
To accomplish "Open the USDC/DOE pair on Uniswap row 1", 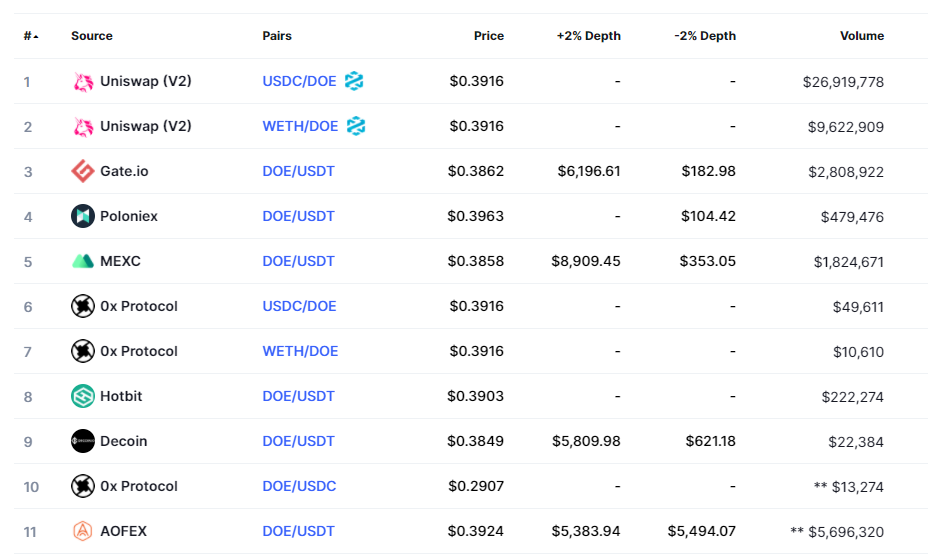I will click(x=299, y=81).
